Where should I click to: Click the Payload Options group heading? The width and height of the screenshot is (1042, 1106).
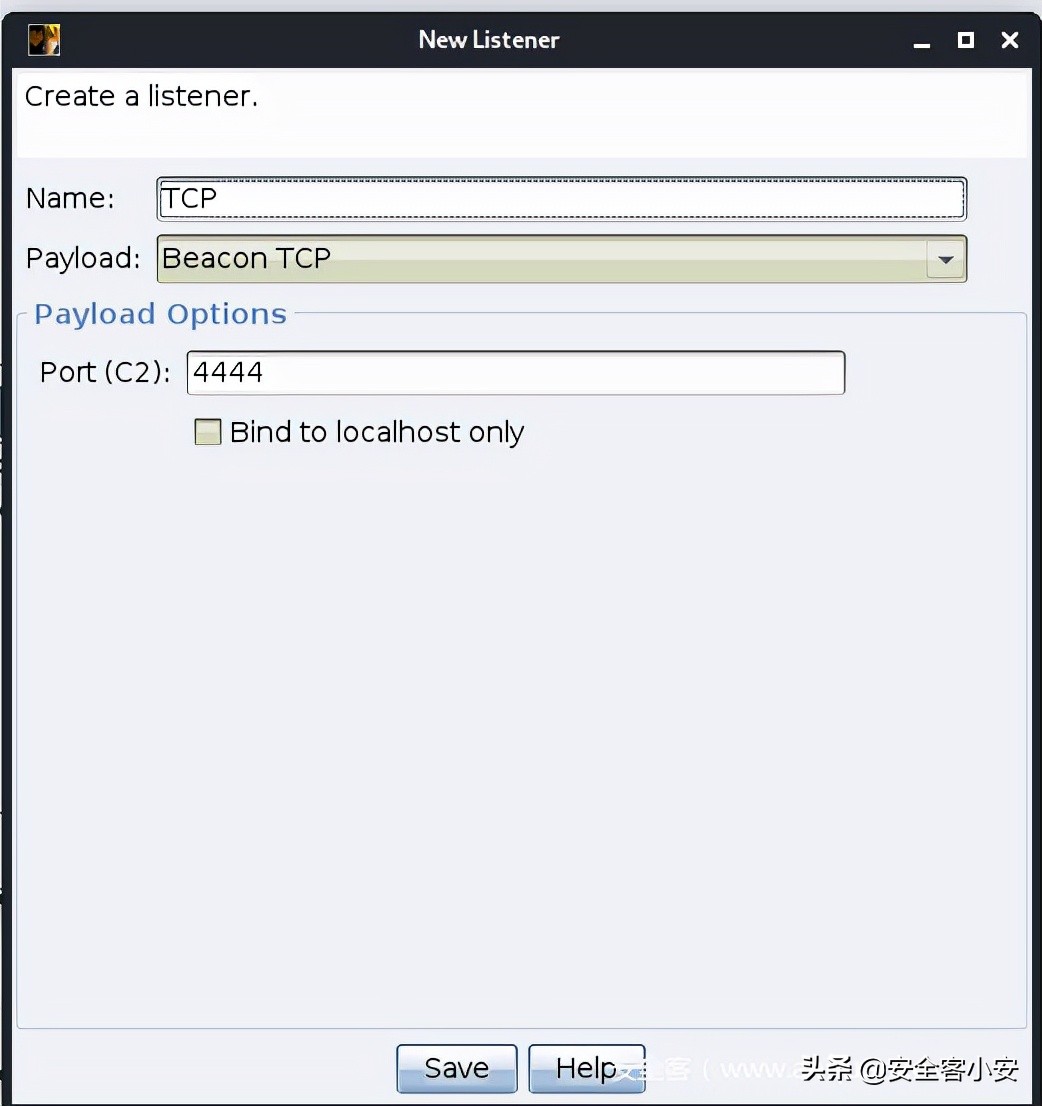pyautogui.click(x=160, y=314)
